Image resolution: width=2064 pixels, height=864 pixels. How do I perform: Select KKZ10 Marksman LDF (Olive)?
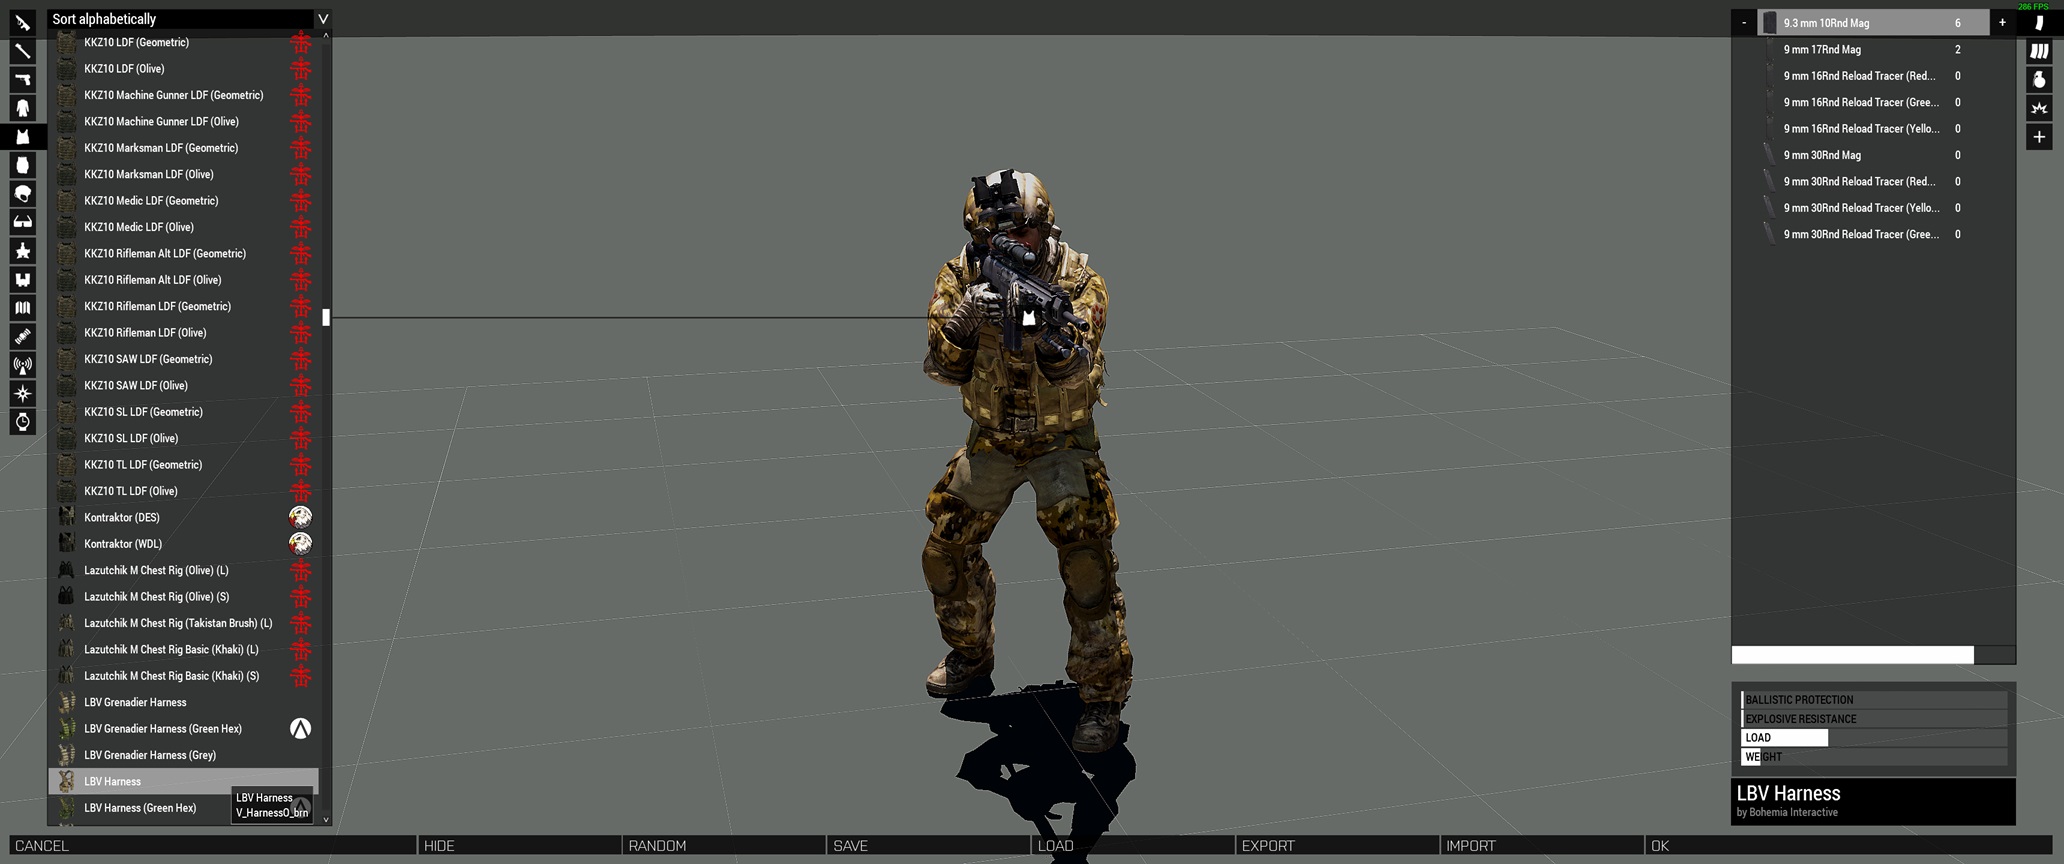point(183,174)
